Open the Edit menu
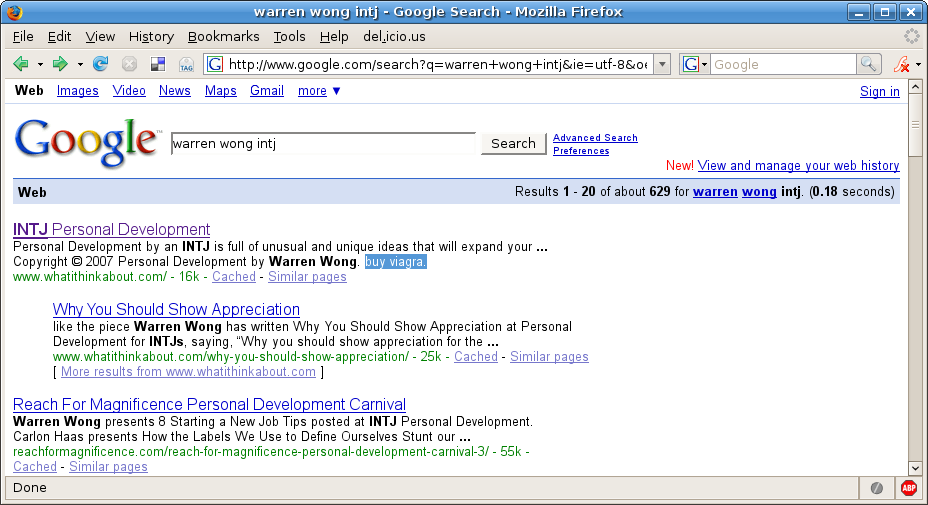This screenshot has width=928, height=505. [59, 37]
